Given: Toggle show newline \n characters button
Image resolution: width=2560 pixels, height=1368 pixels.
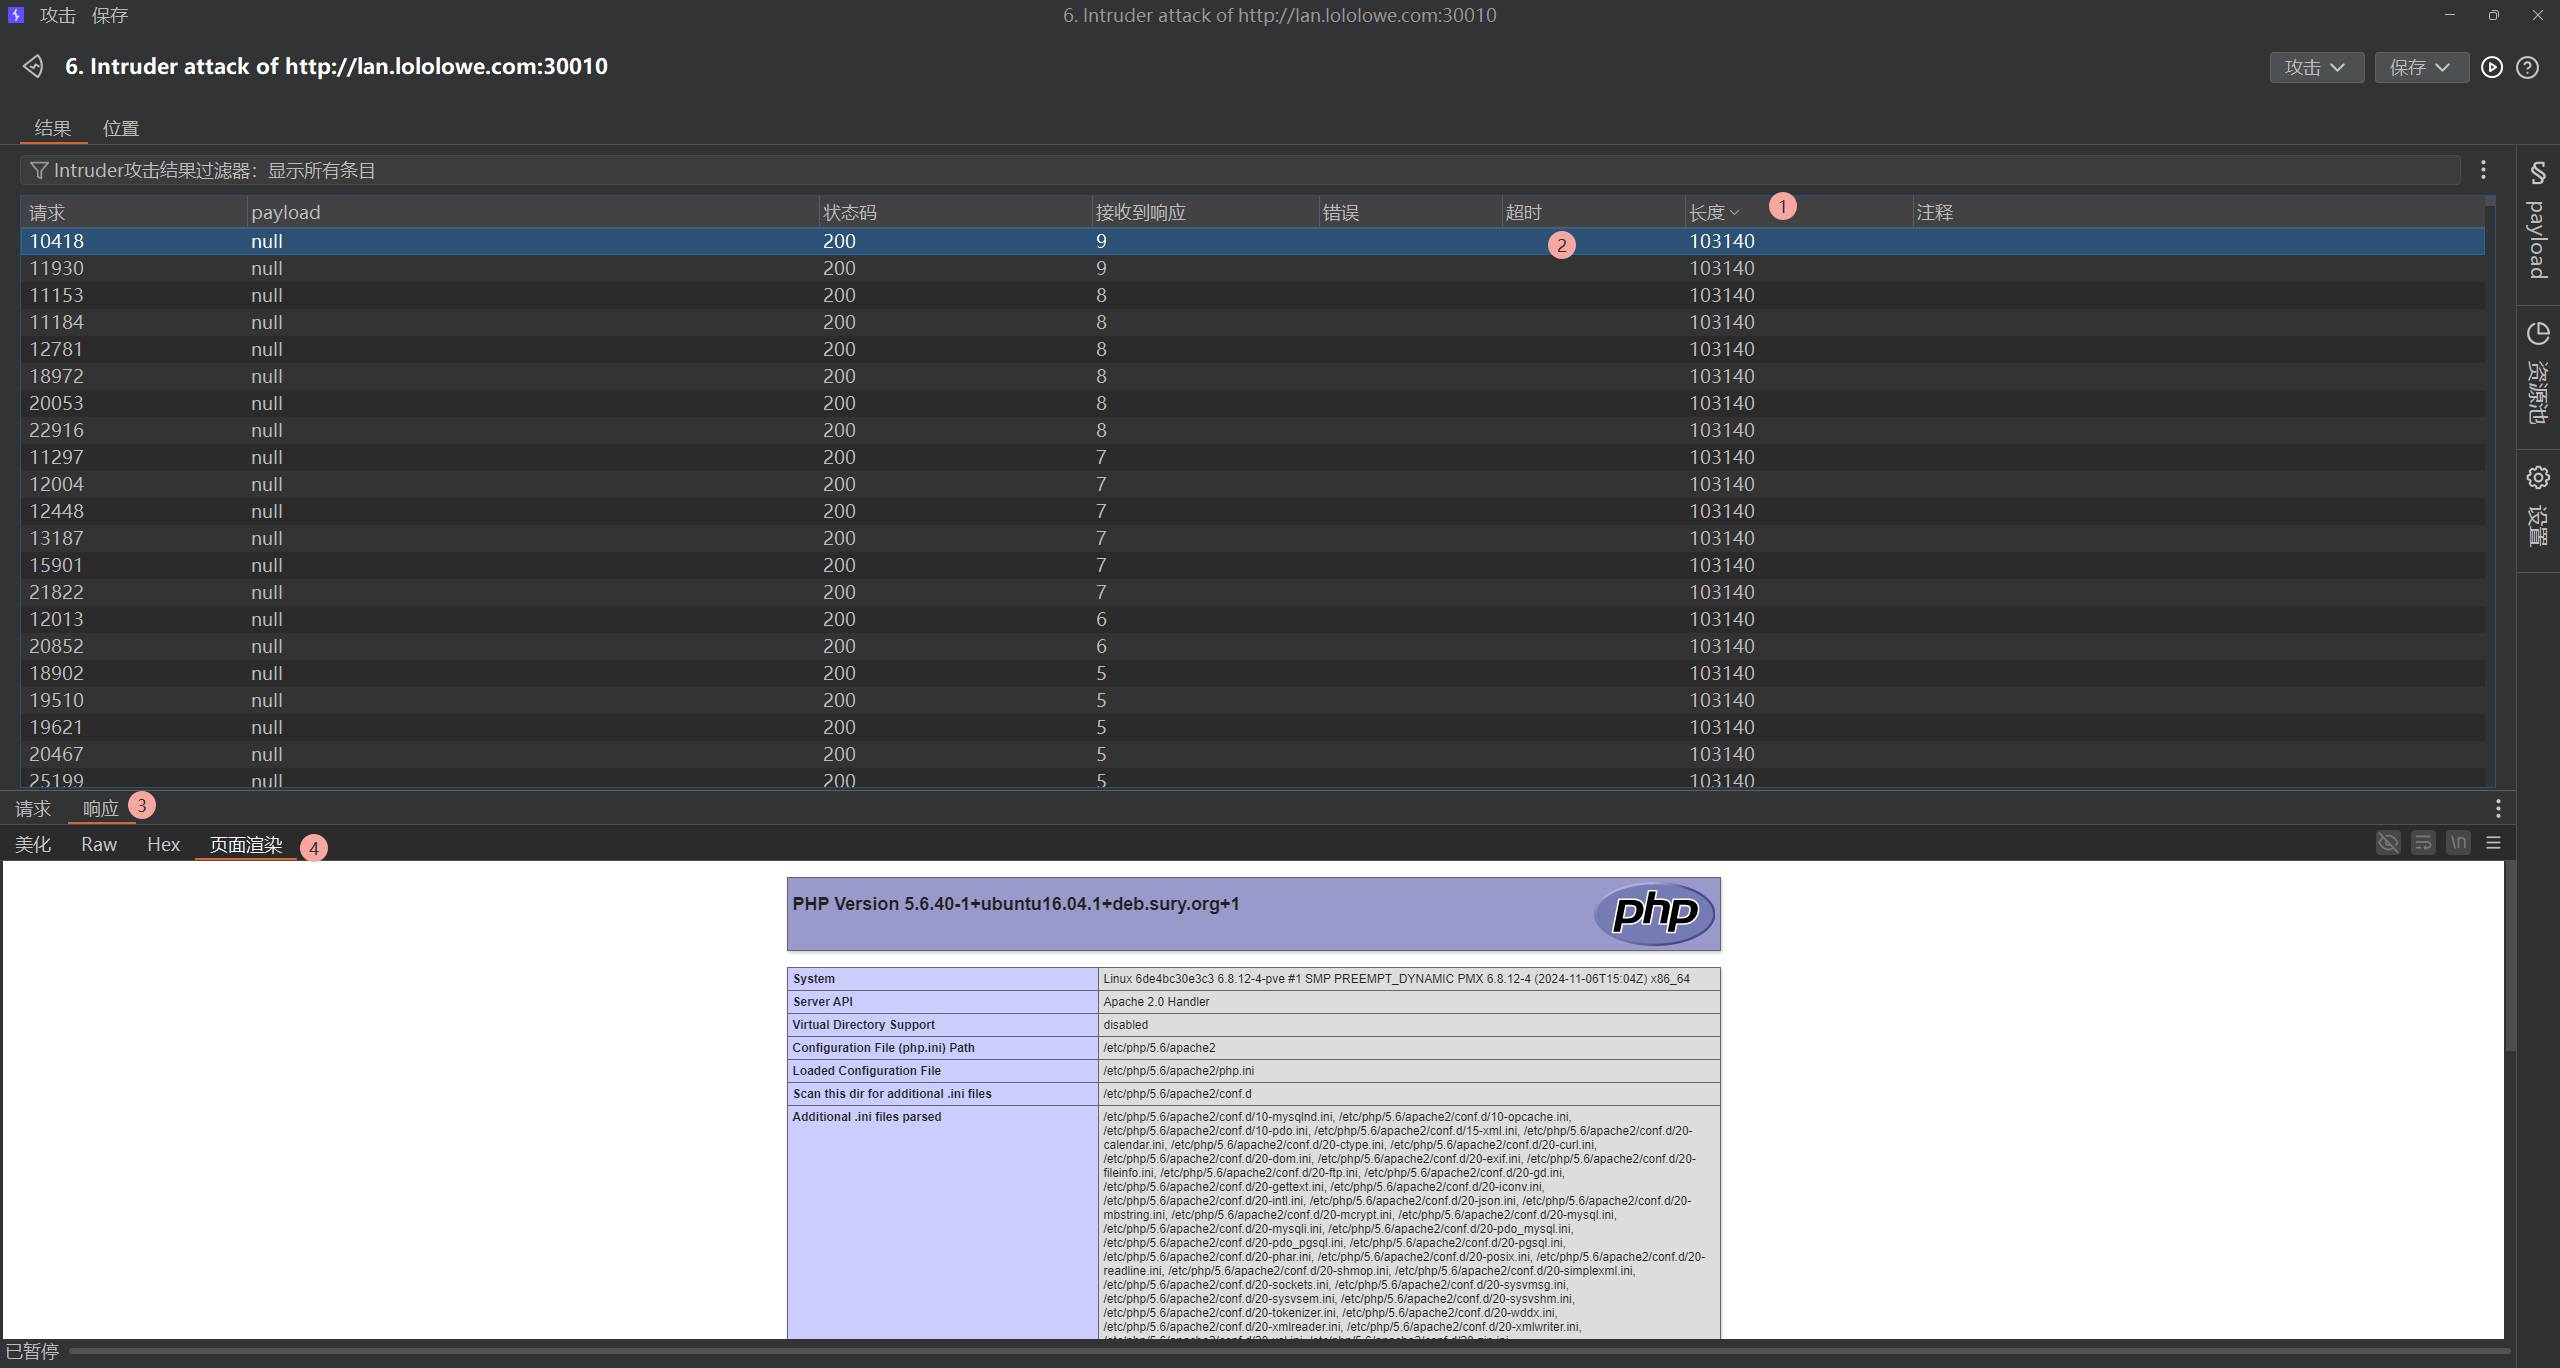Looking at the screenshot, I should tap(2458, 843).
